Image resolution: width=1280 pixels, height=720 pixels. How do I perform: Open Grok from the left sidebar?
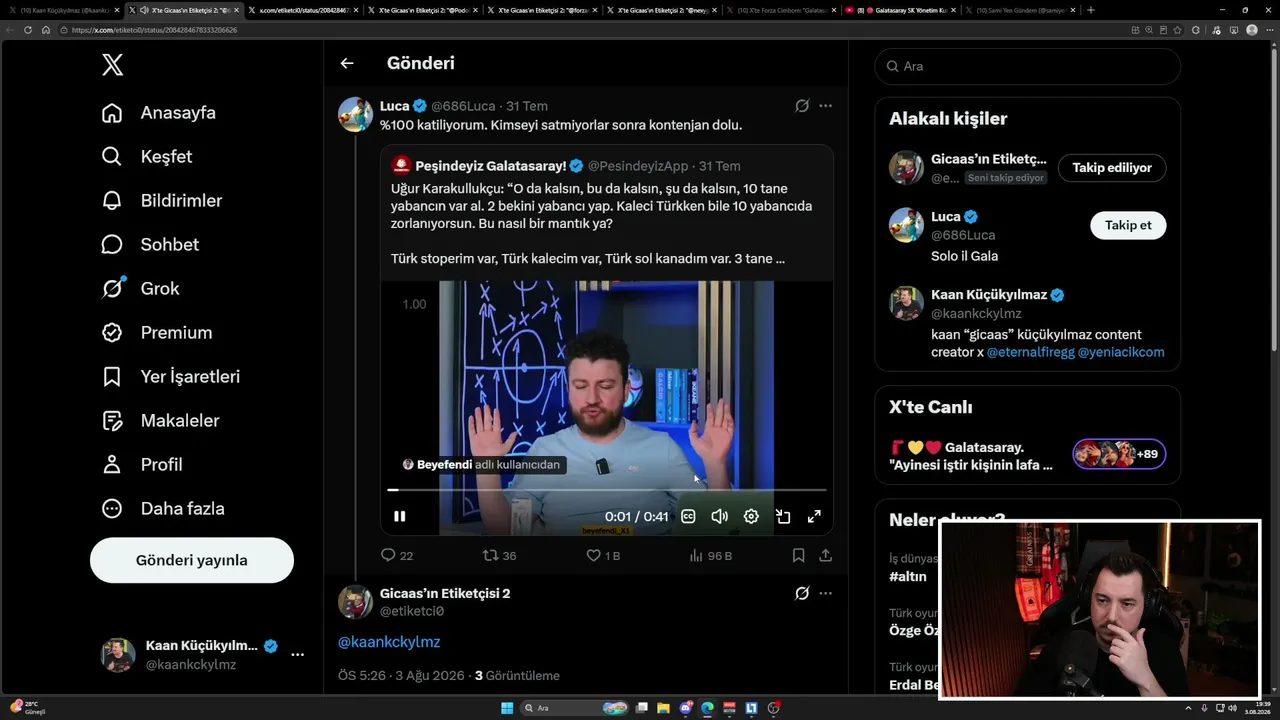(x=141, y=289)
